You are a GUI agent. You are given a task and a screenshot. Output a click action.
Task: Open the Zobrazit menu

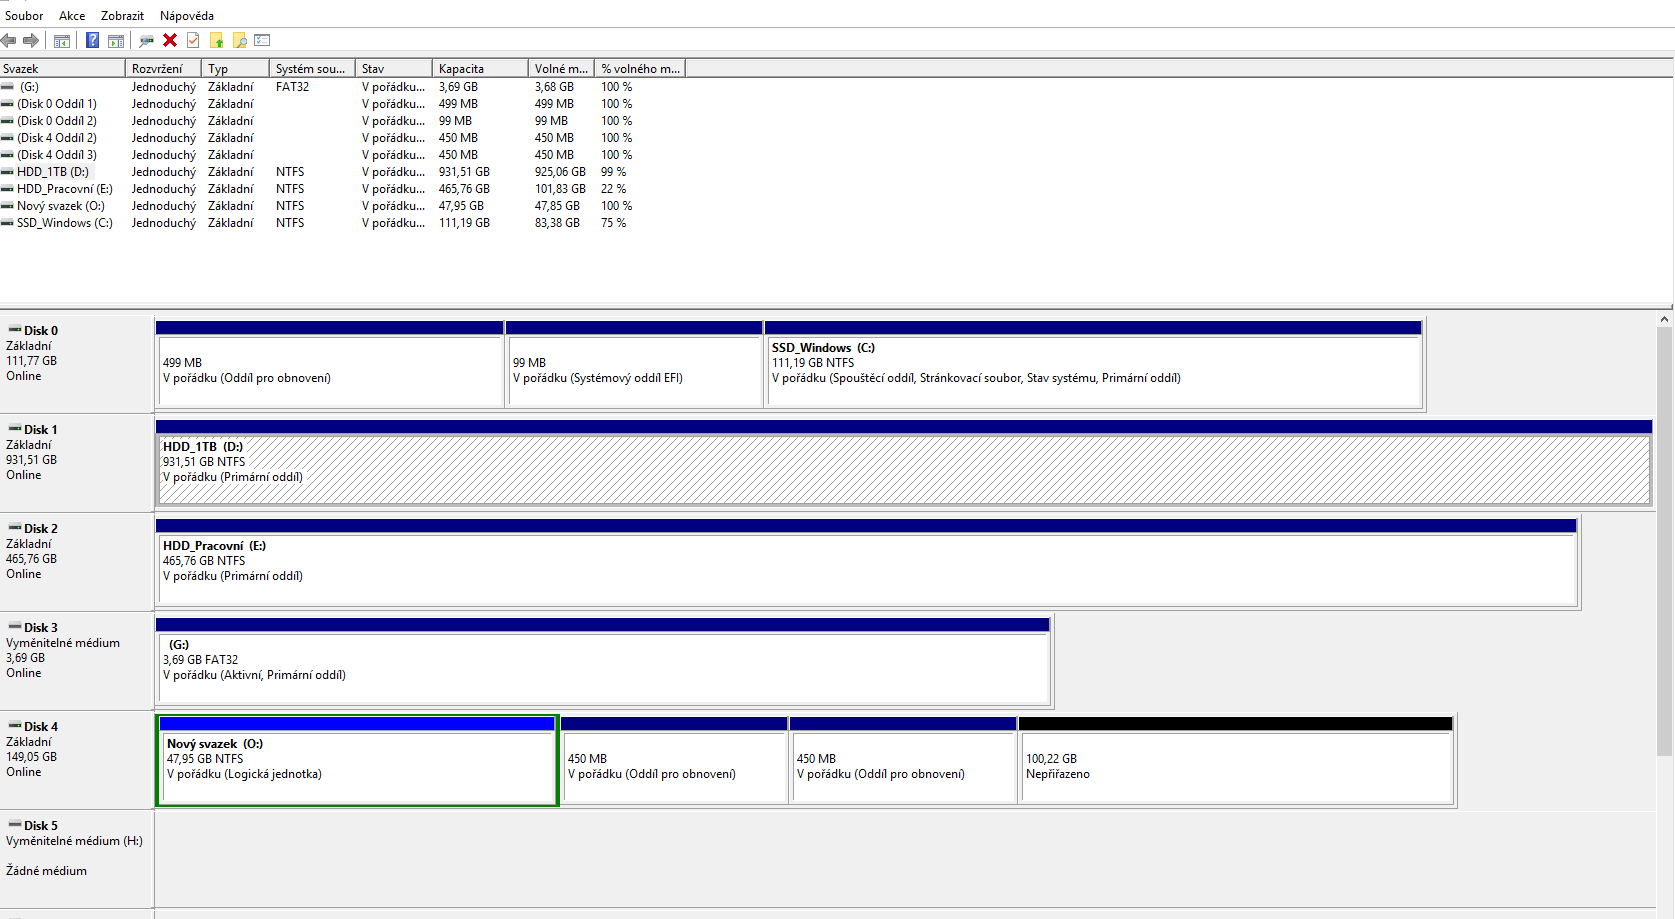click(x=122, y=15)
